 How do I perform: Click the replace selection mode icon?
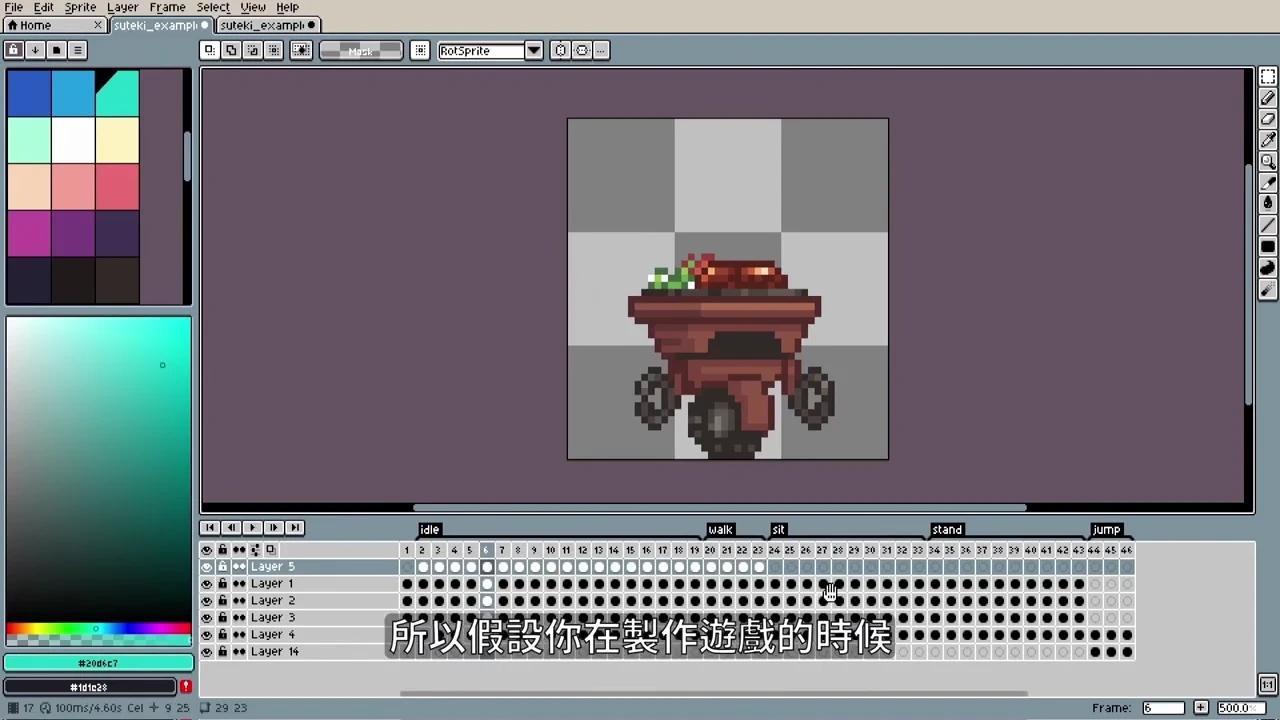pyautogui.click(x=209, y=50)
